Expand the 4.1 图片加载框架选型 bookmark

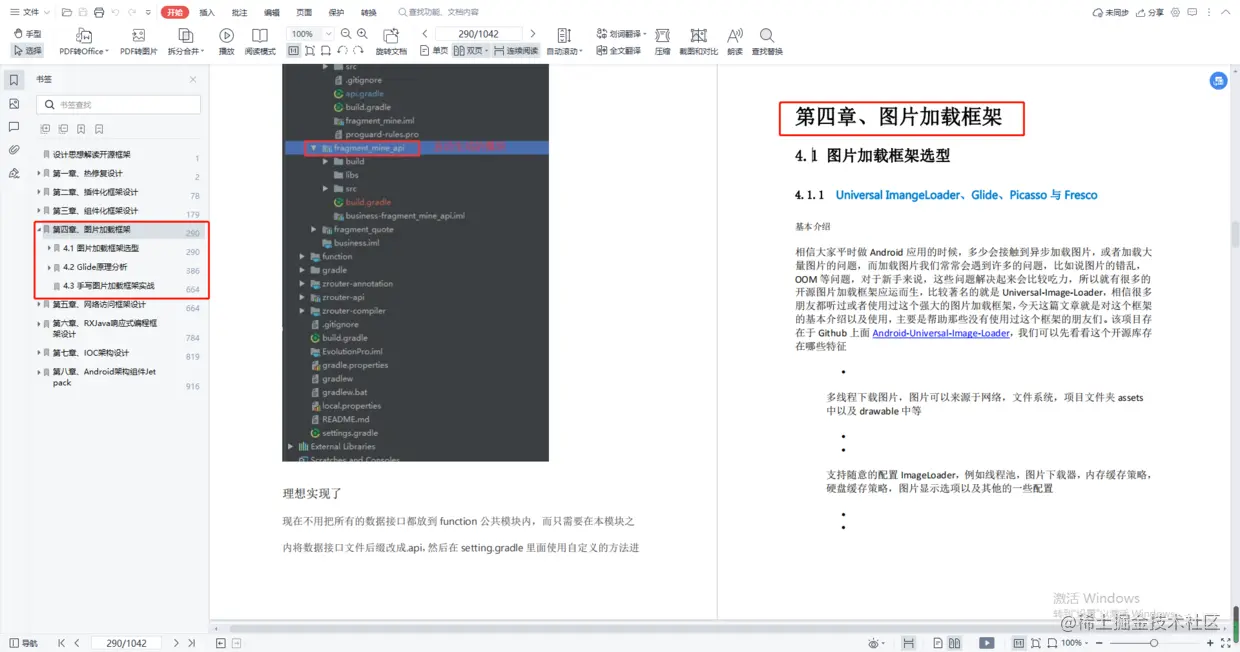(49, 248)
